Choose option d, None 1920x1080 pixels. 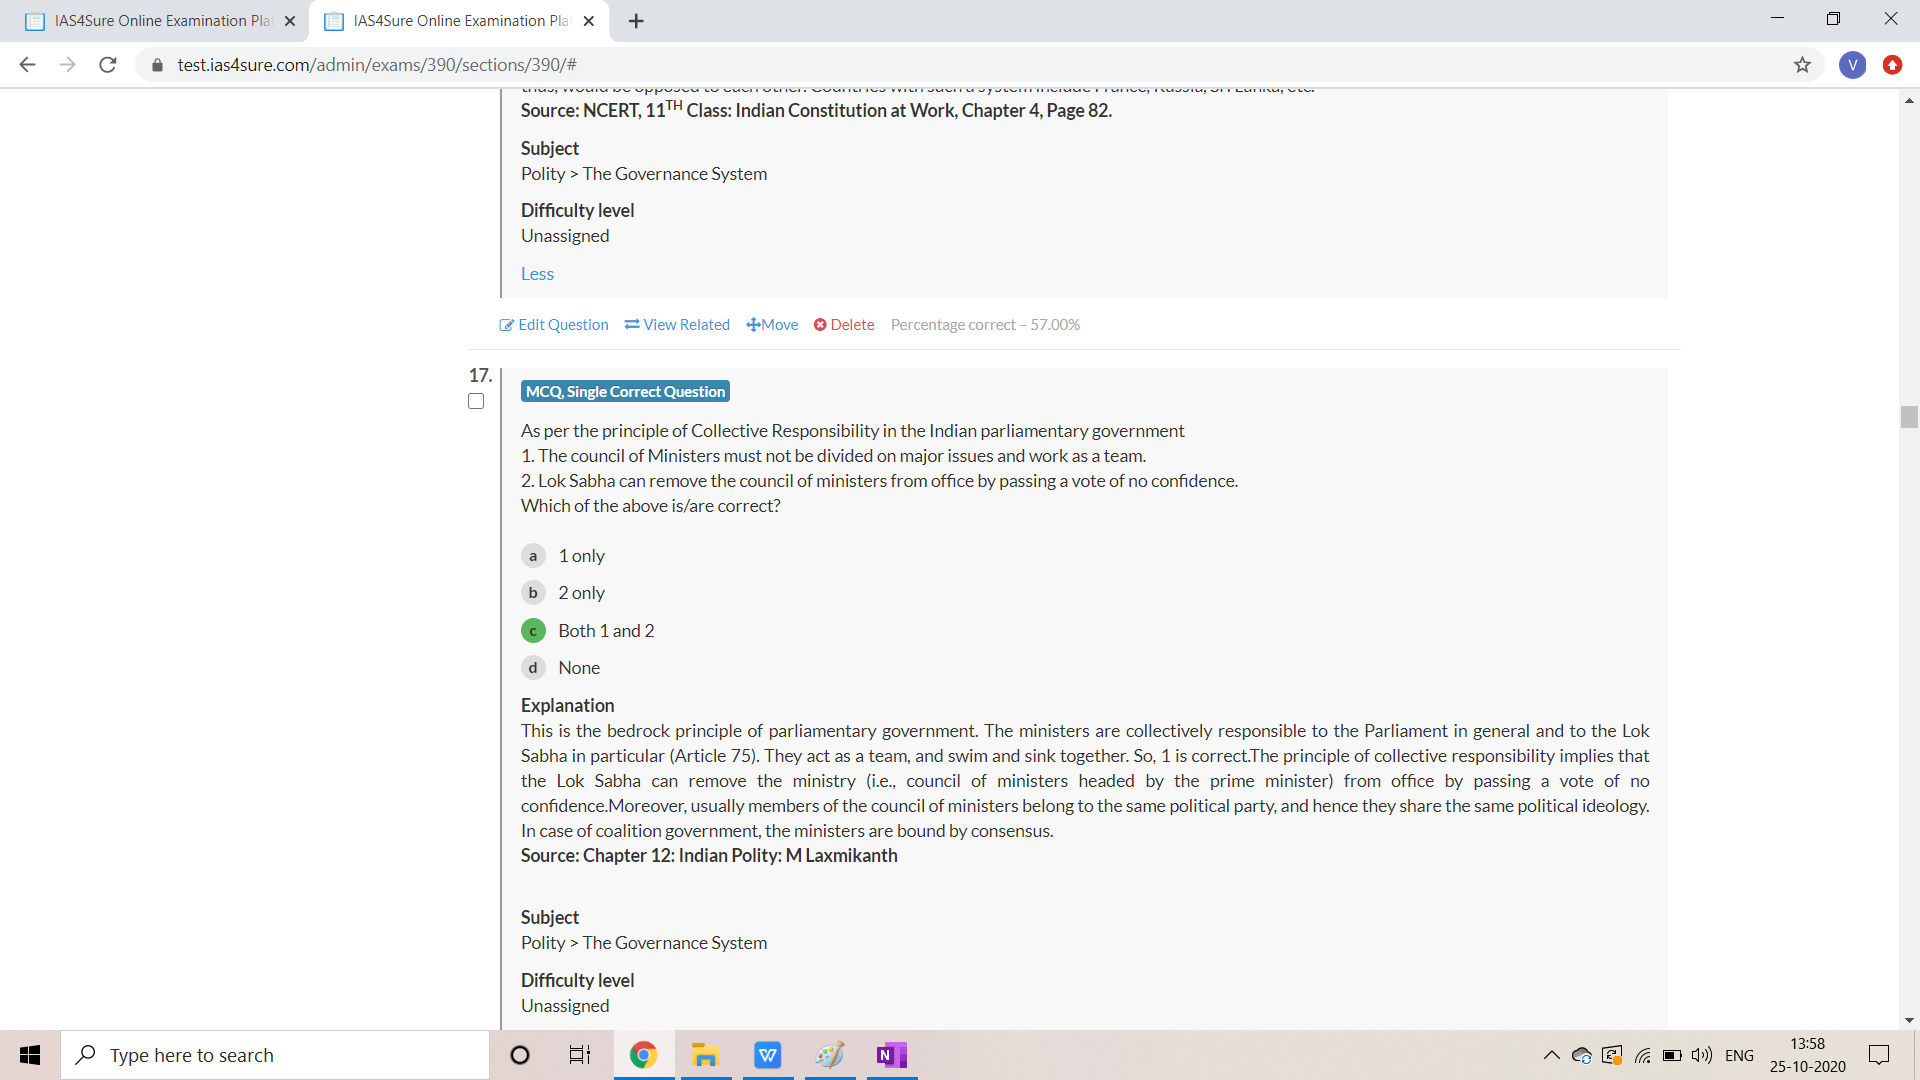coord(533,668)
